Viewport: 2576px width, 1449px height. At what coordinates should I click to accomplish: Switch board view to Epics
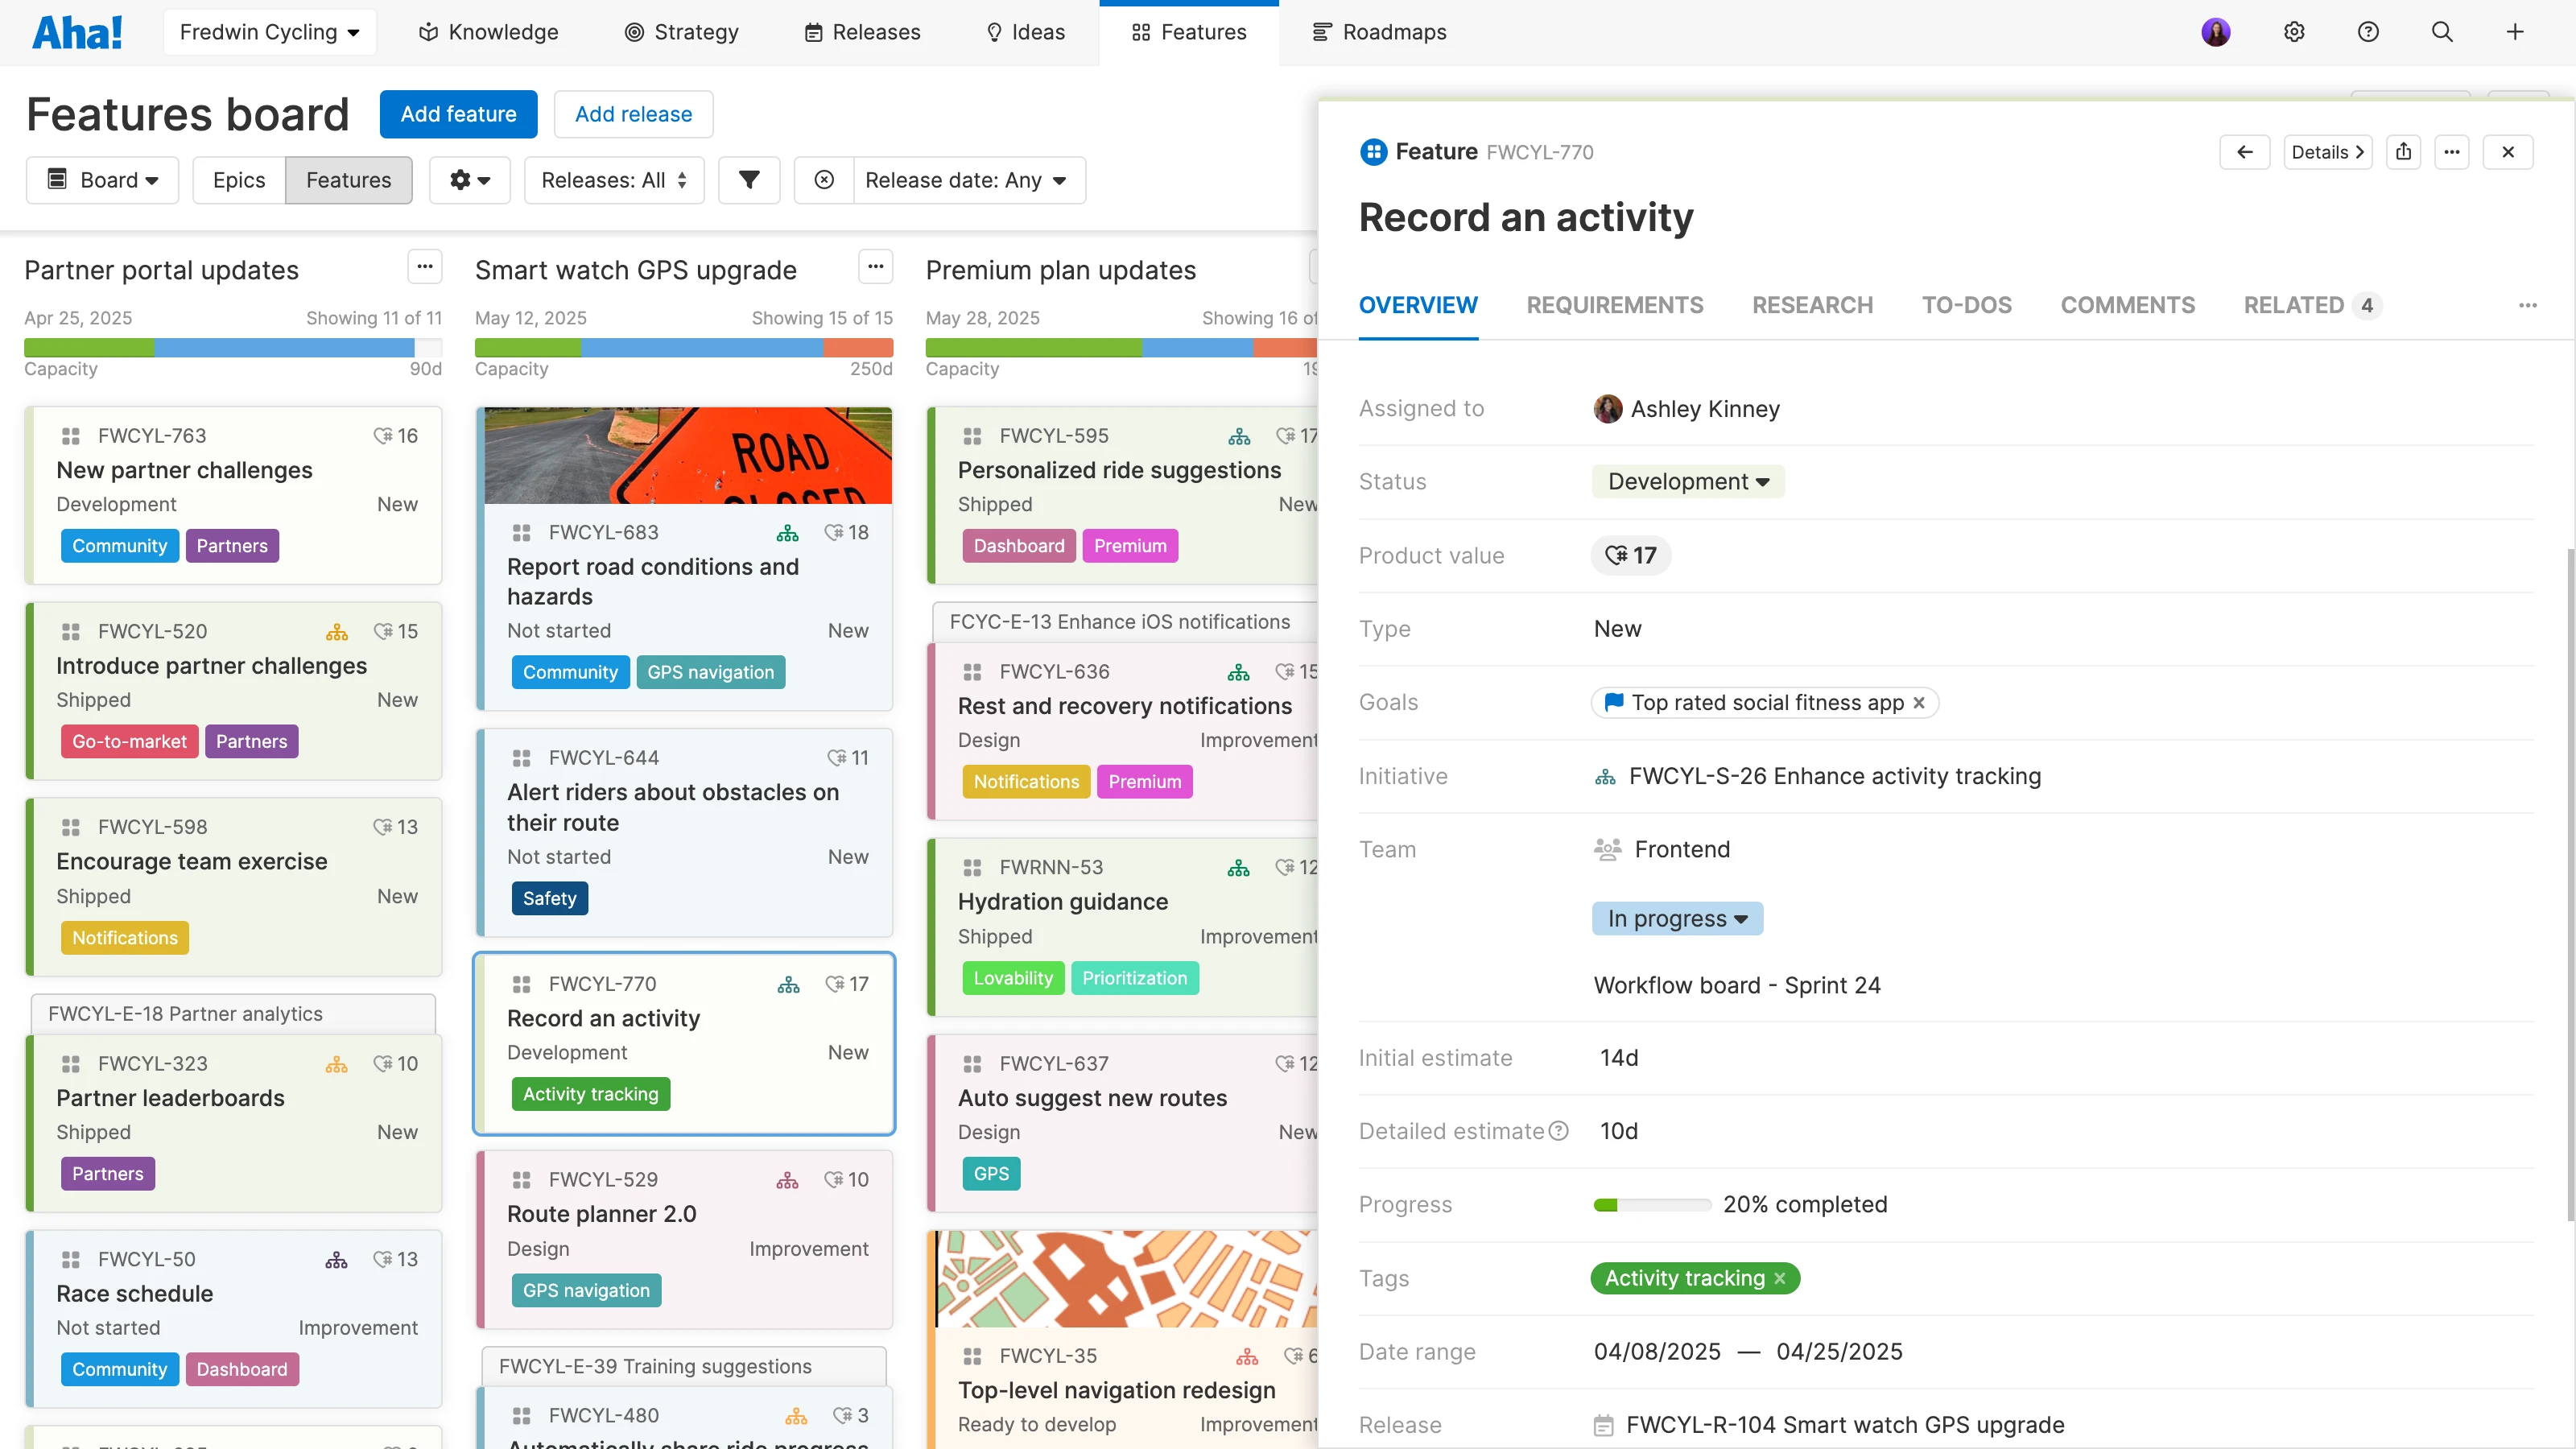point(239,180)
